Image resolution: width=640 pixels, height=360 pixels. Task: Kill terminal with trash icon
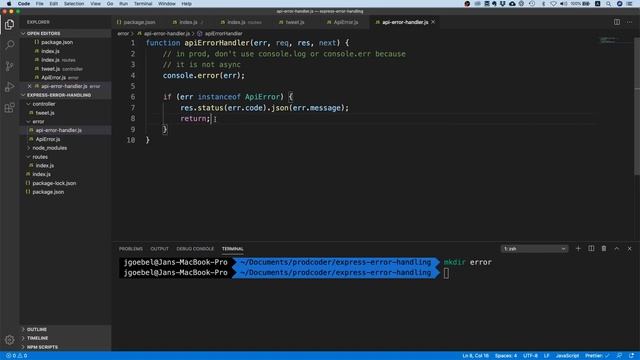(x=604, y=249)
